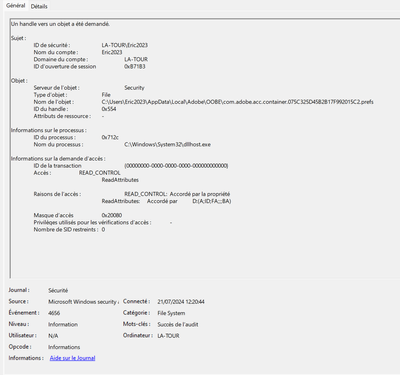
Task: Click the security ID value LA-TOUR\Eric2023
Action: click(125, 45)
